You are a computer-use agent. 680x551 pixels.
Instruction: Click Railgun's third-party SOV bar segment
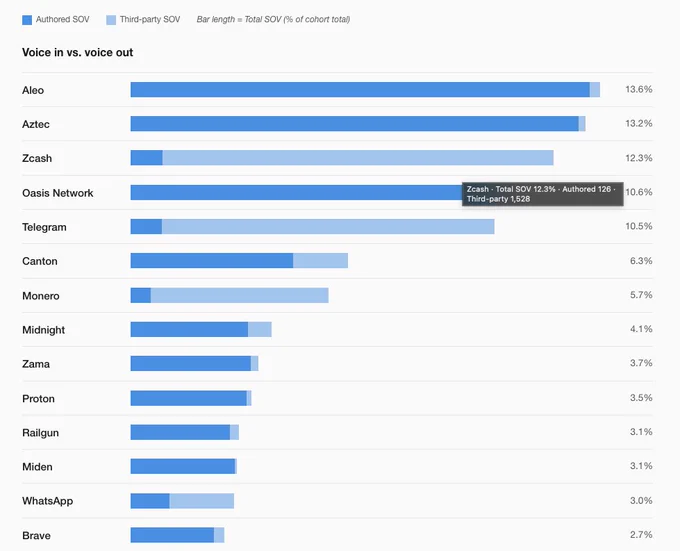coord(234,432)
